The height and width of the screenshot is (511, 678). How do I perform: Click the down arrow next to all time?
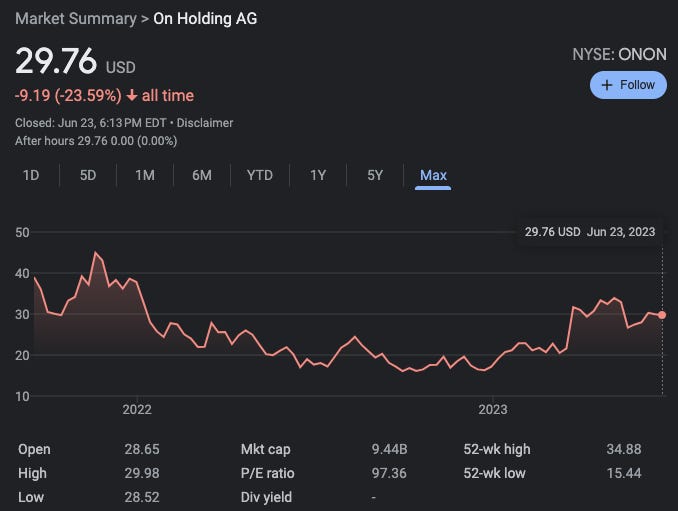[131, 96]
